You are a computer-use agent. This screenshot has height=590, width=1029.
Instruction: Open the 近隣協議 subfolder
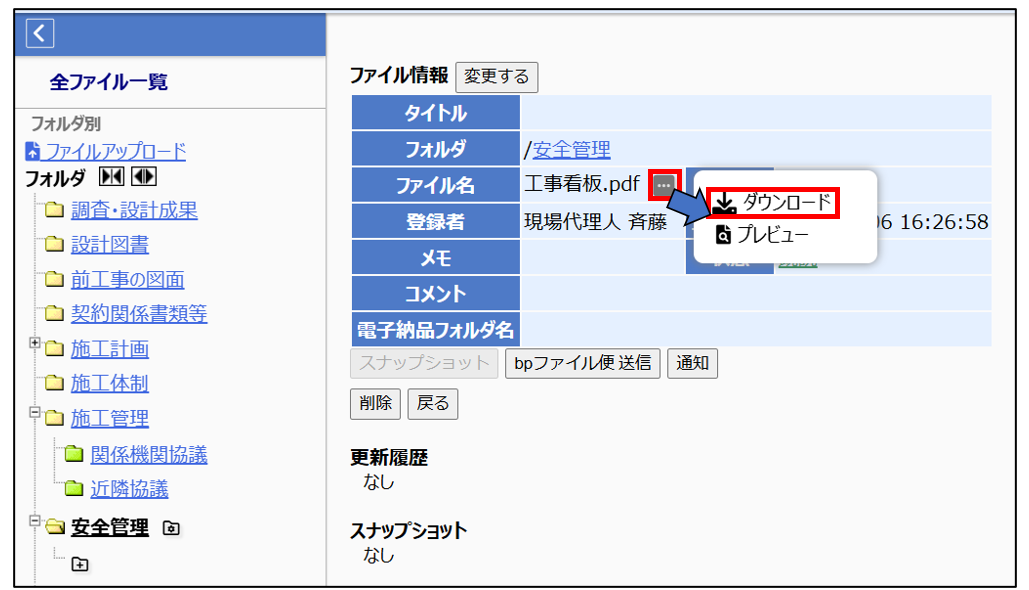129,489
